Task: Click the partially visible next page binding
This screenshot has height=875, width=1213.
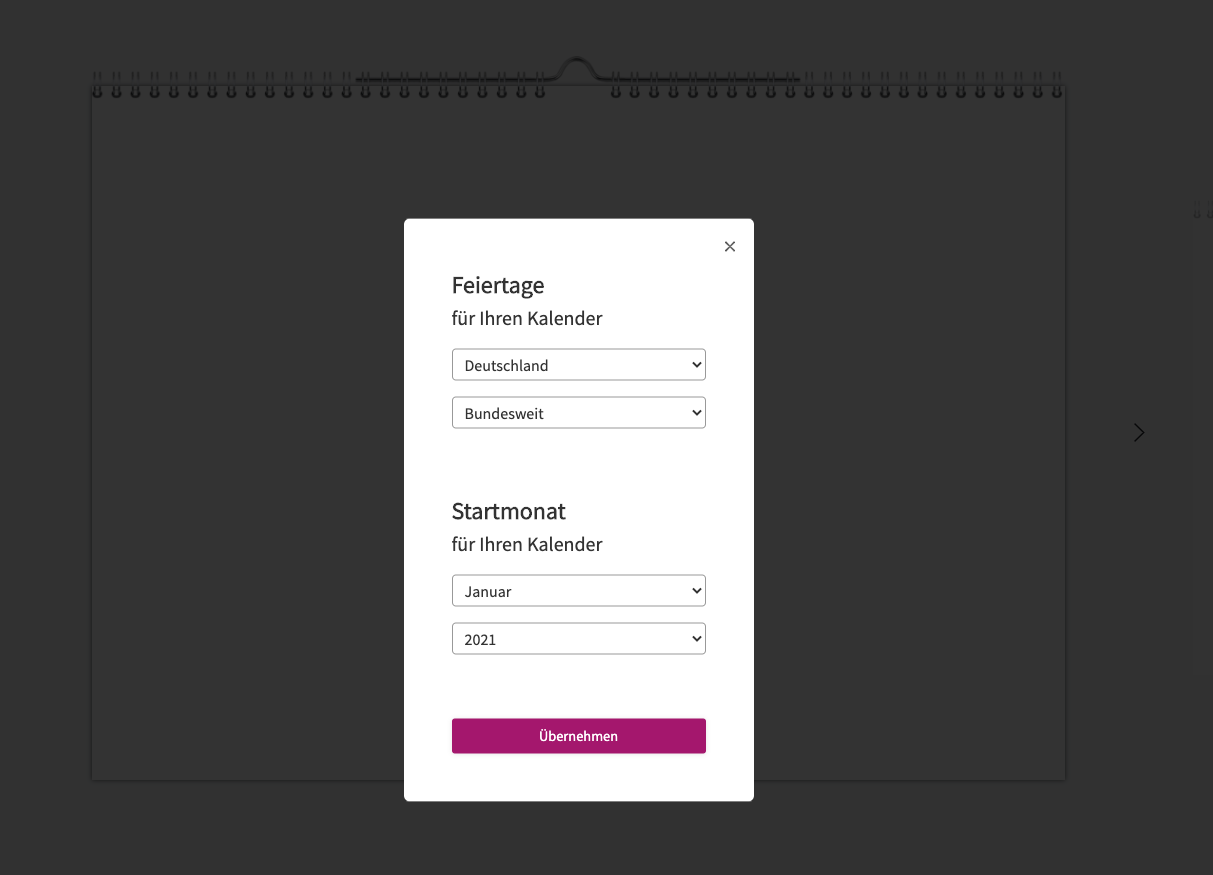Action: [1202, 211]
